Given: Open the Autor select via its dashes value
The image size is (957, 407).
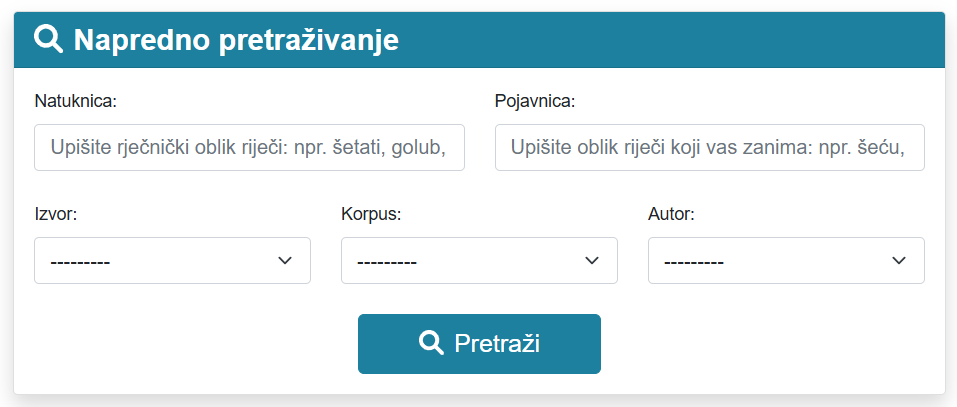Looking at the screenshot, I should pos(694,262).
